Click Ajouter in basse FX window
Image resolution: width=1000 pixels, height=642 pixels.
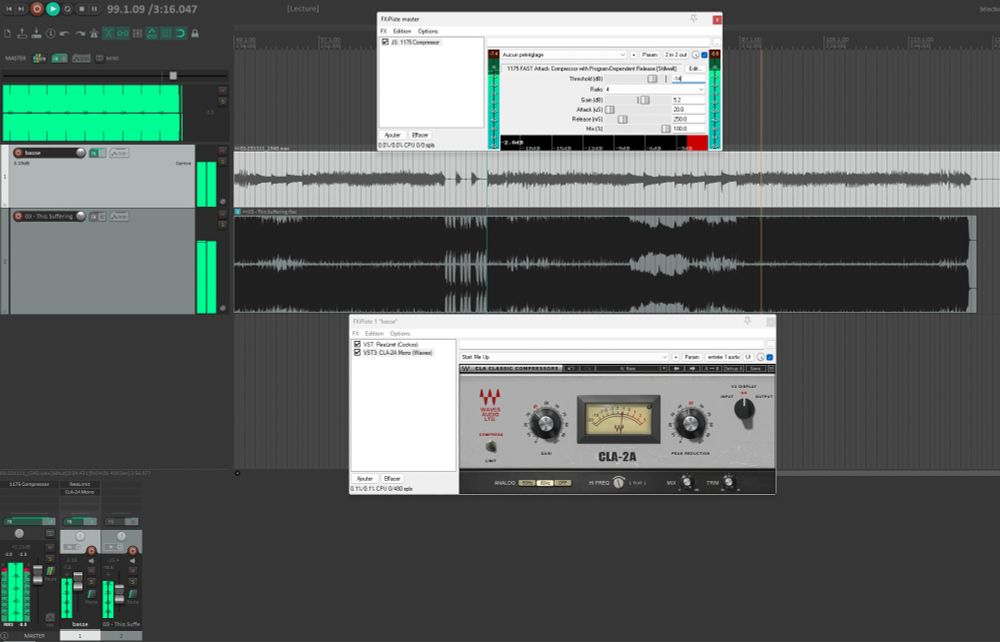(365, 478)
